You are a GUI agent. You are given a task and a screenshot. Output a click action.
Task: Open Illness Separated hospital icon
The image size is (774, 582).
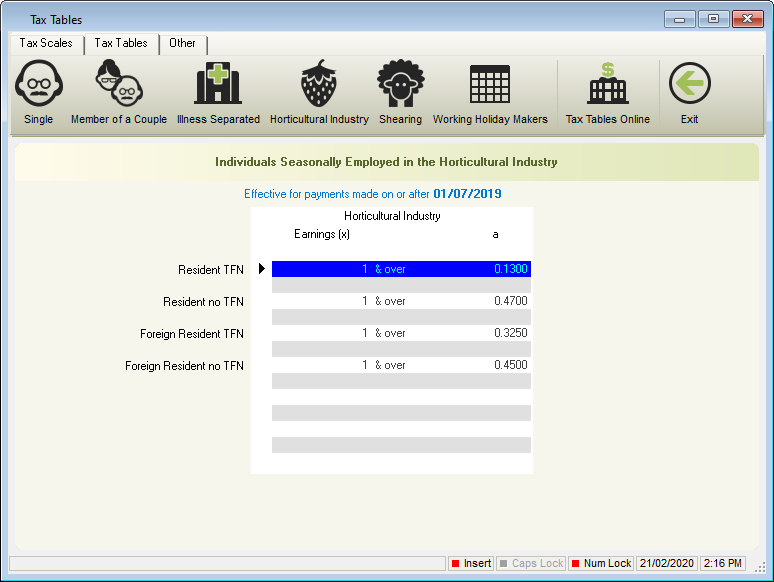pos(218,83)
